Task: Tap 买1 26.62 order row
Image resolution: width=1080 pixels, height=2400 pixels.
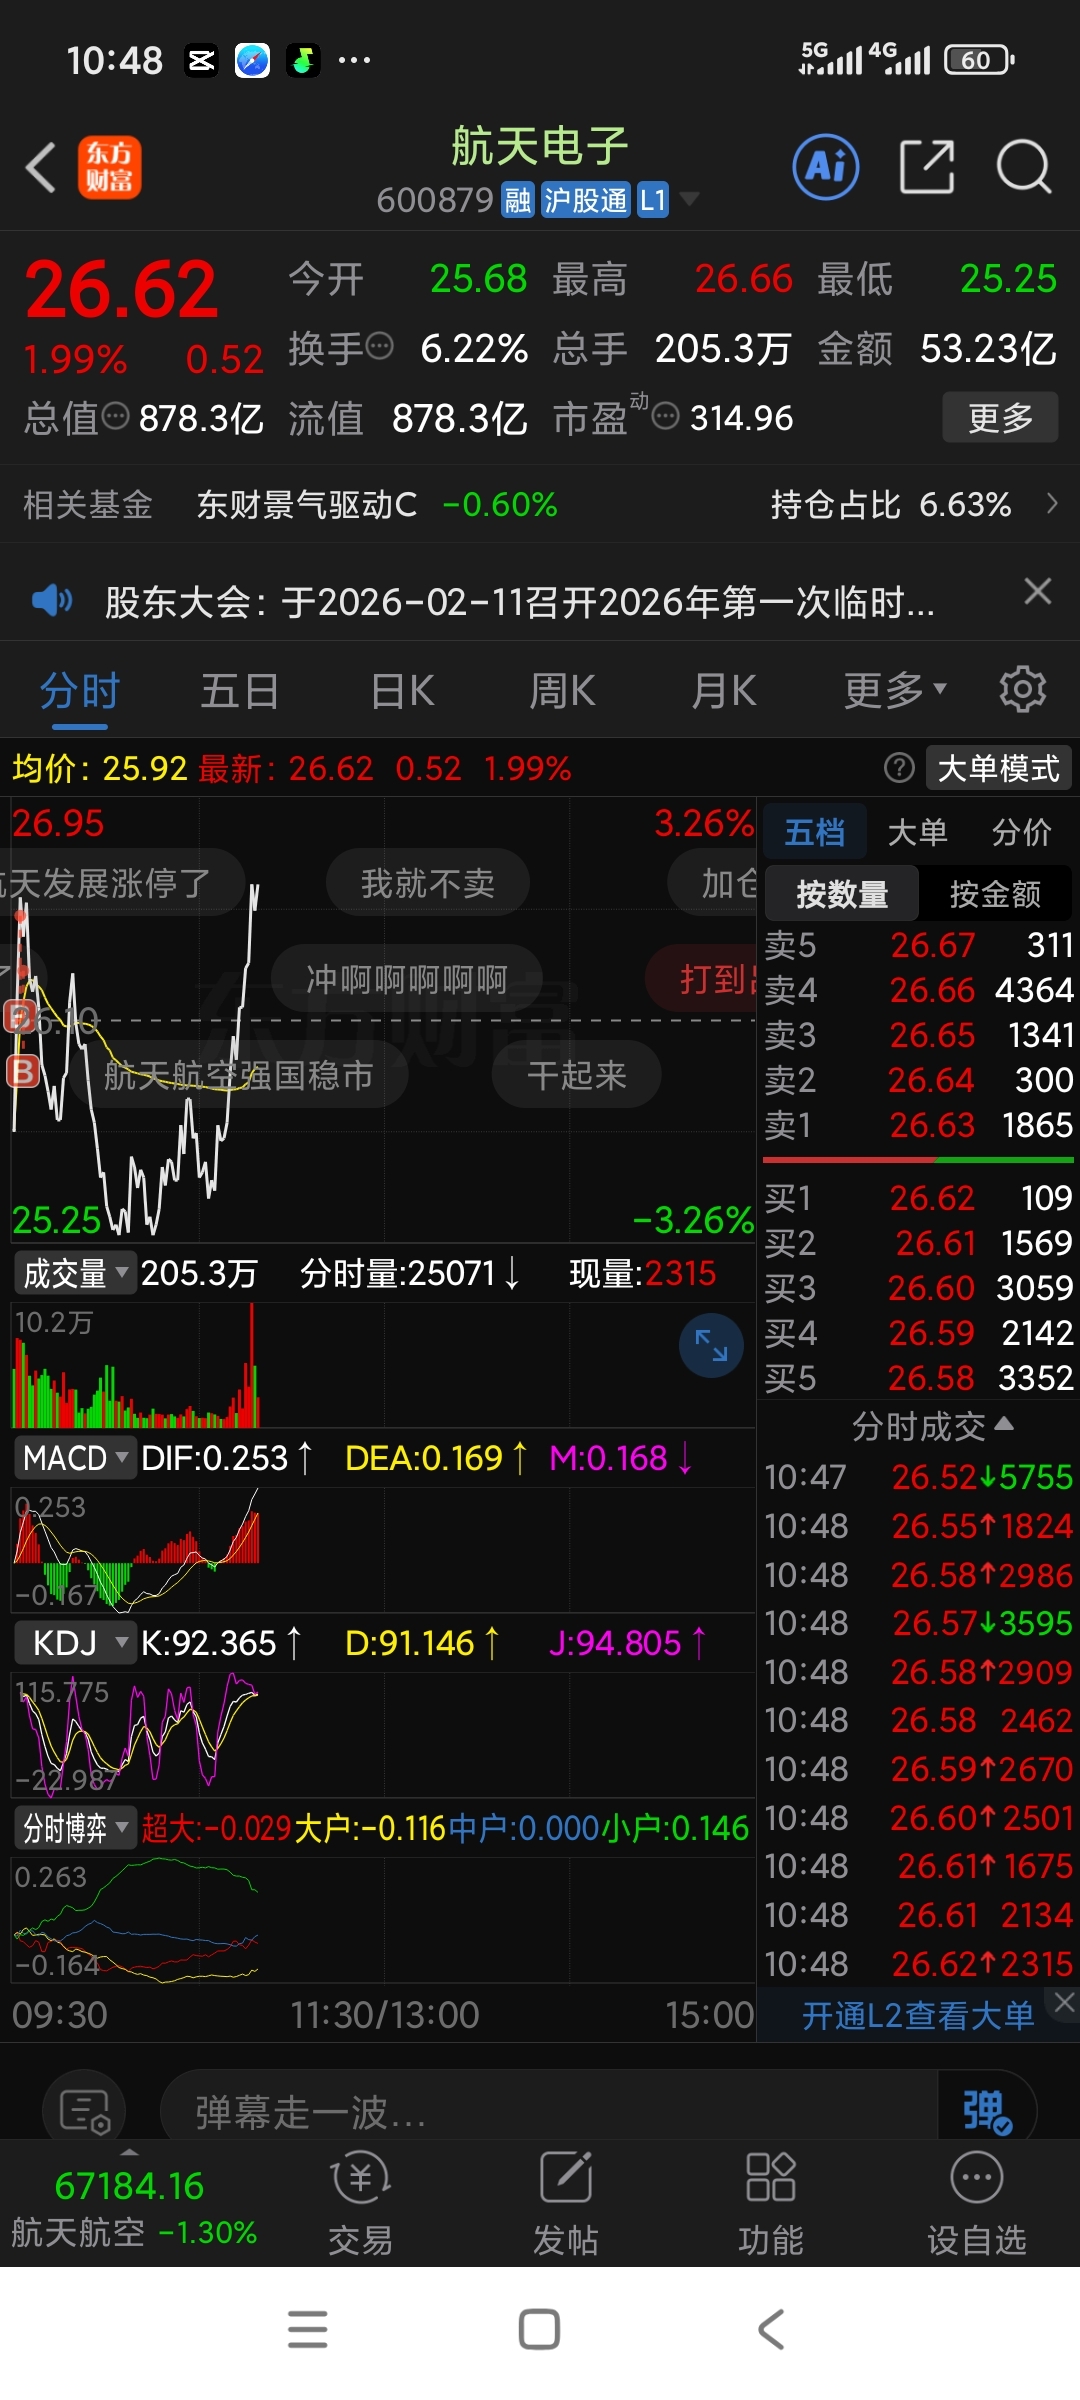Action: pos(918,1197)
